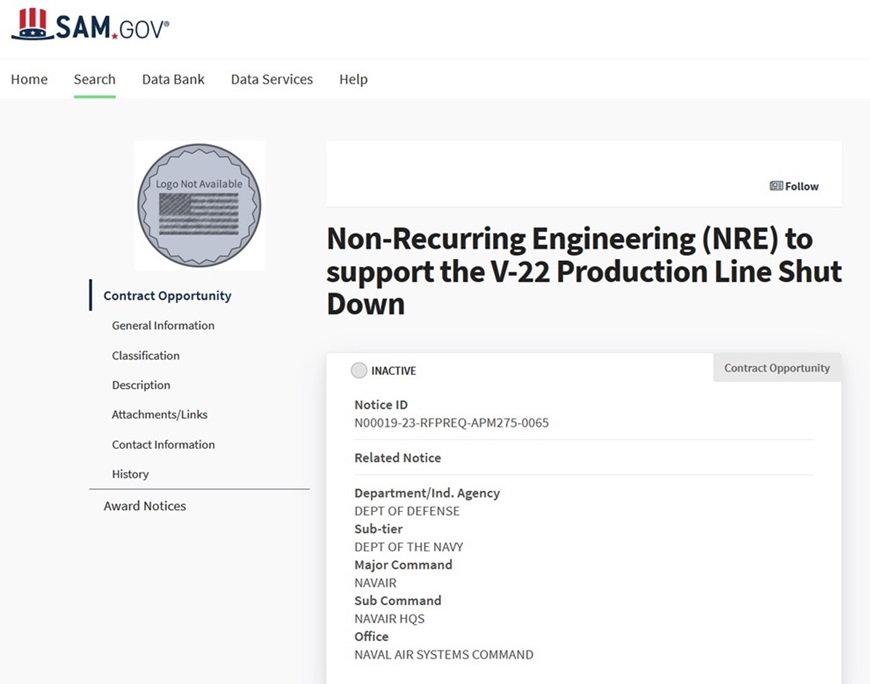
Task: Click the Logo Not Available seal image
Action: pos(199,205)
